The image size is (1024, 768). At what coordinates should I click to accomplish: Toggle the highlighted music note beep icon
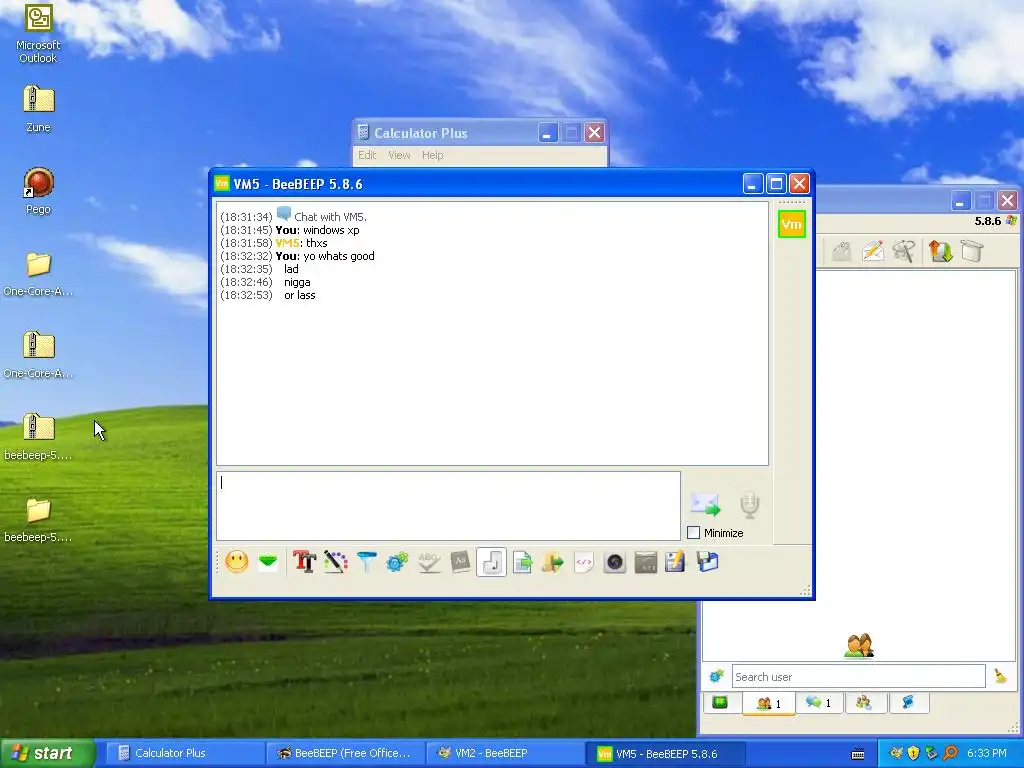[491, 562]
